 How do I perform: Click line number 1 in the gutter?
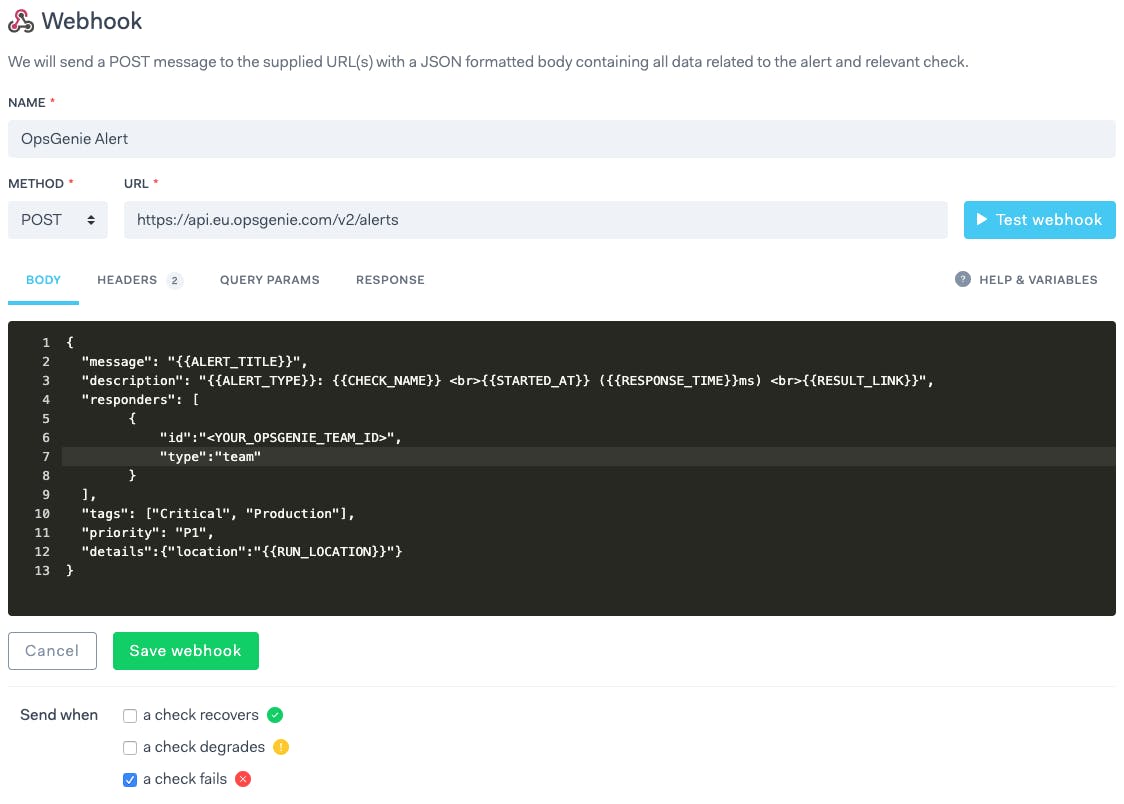[x=46, y=343]
